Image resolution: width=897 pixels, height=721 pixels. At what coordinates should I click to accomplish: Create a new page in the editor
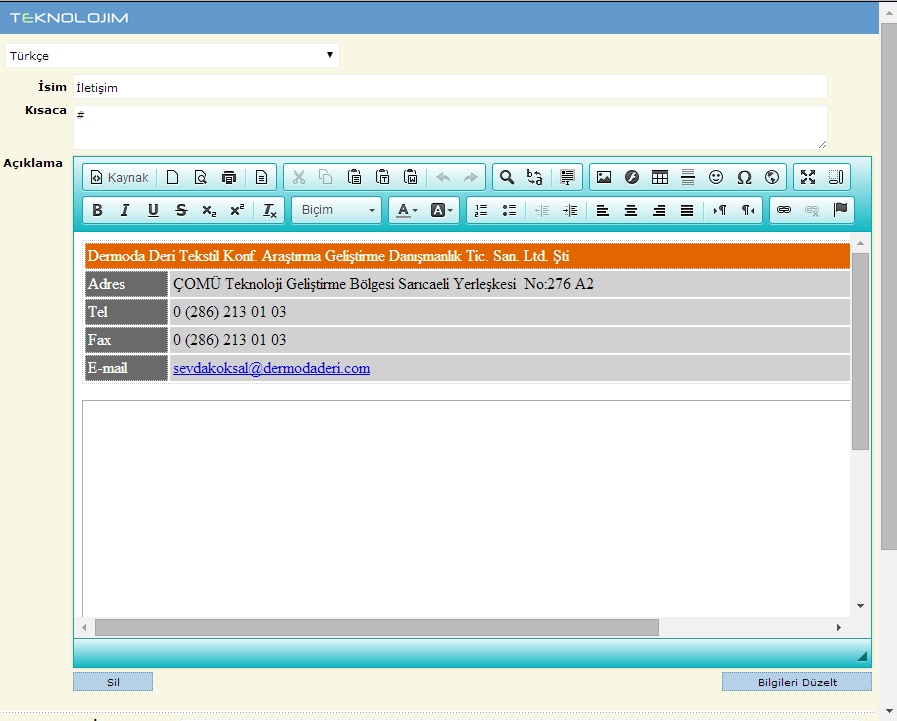click(172, 177)
